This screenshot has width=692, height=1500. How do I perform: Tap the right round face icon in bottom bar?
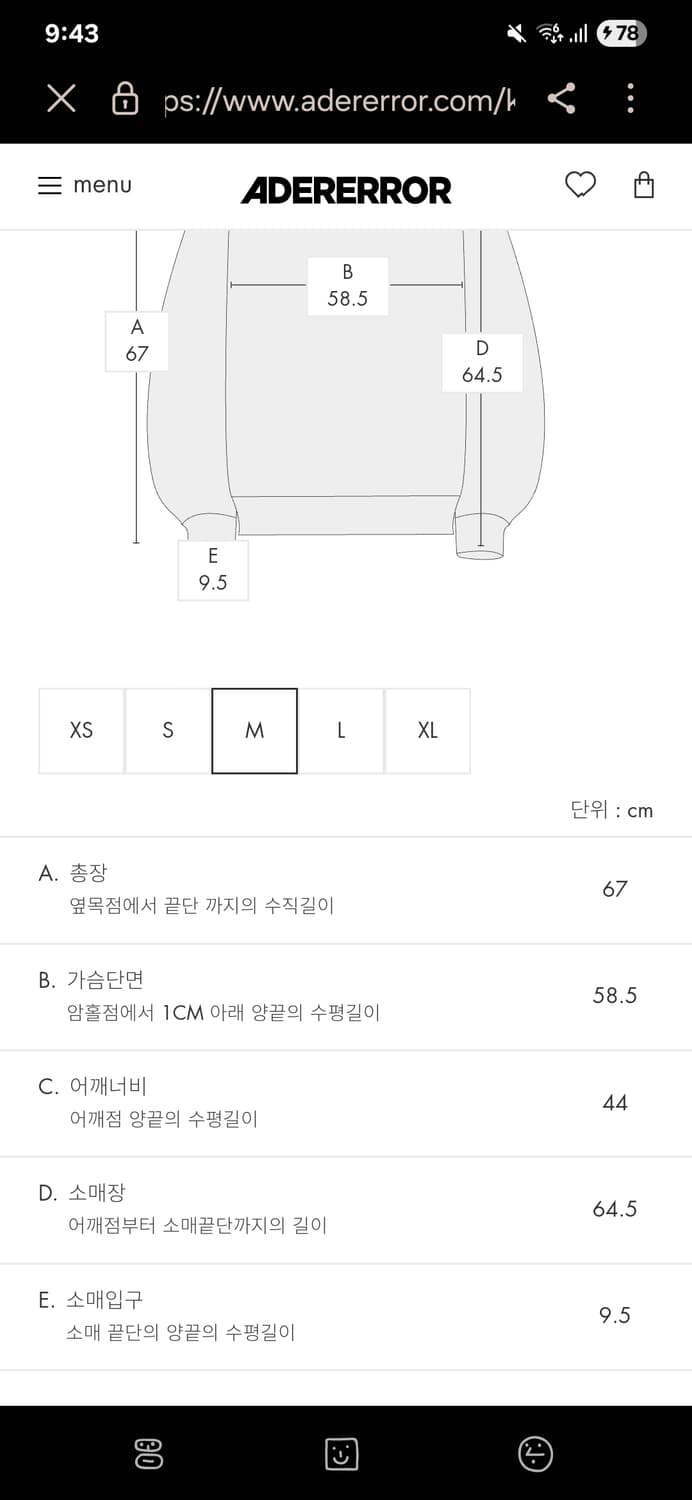pos(536,1454)
